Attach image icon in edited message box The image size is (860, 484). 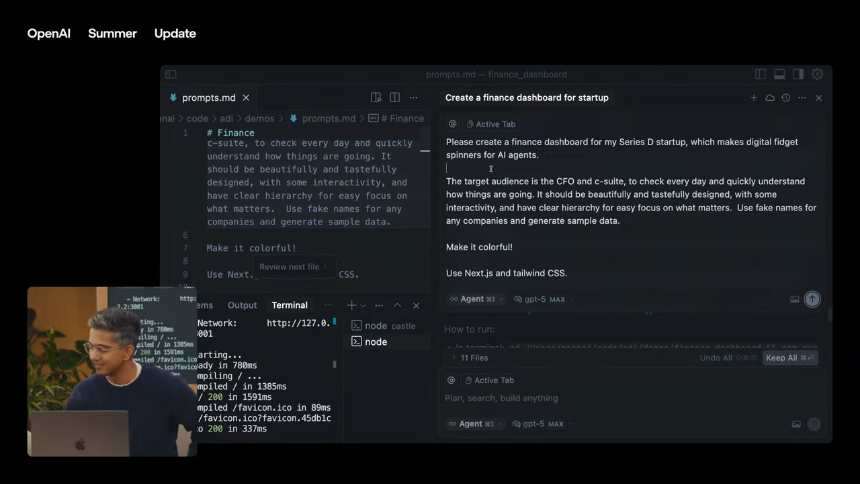794,299
